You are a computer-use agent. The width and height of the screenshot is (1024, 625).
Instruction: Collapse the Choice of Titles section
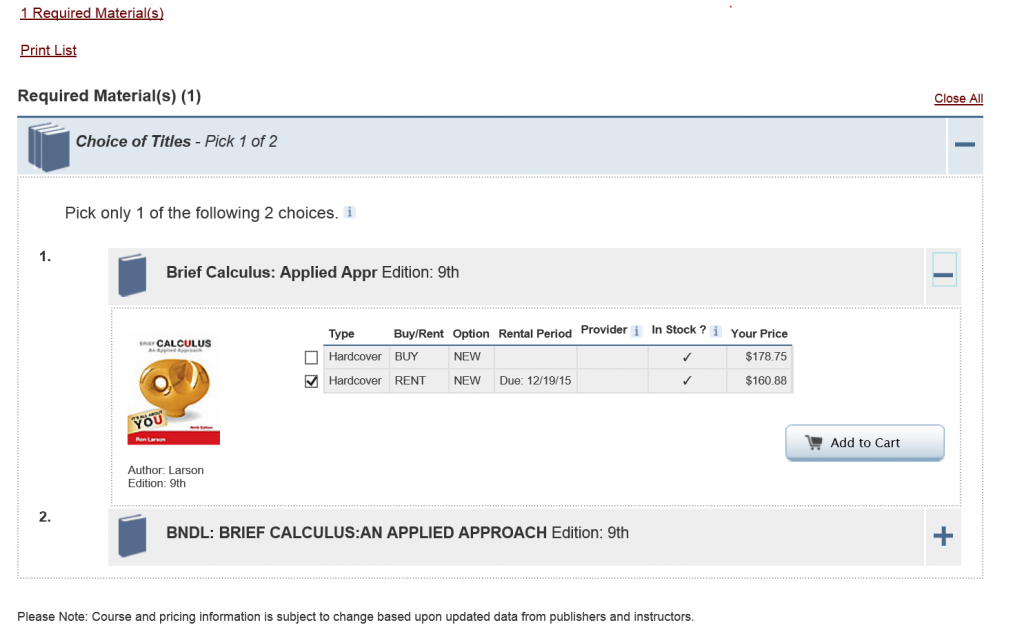coord(964,145)
